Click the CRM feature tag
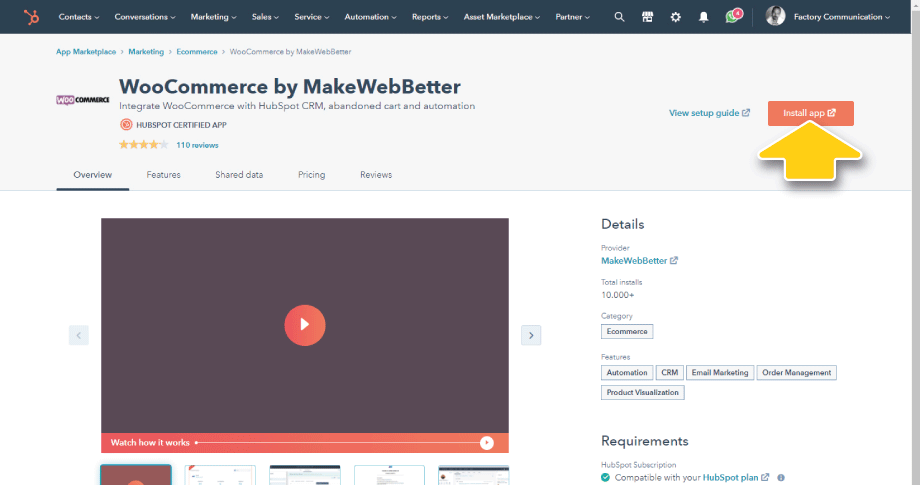Screen dimensions: 920x485 [669, 372]
